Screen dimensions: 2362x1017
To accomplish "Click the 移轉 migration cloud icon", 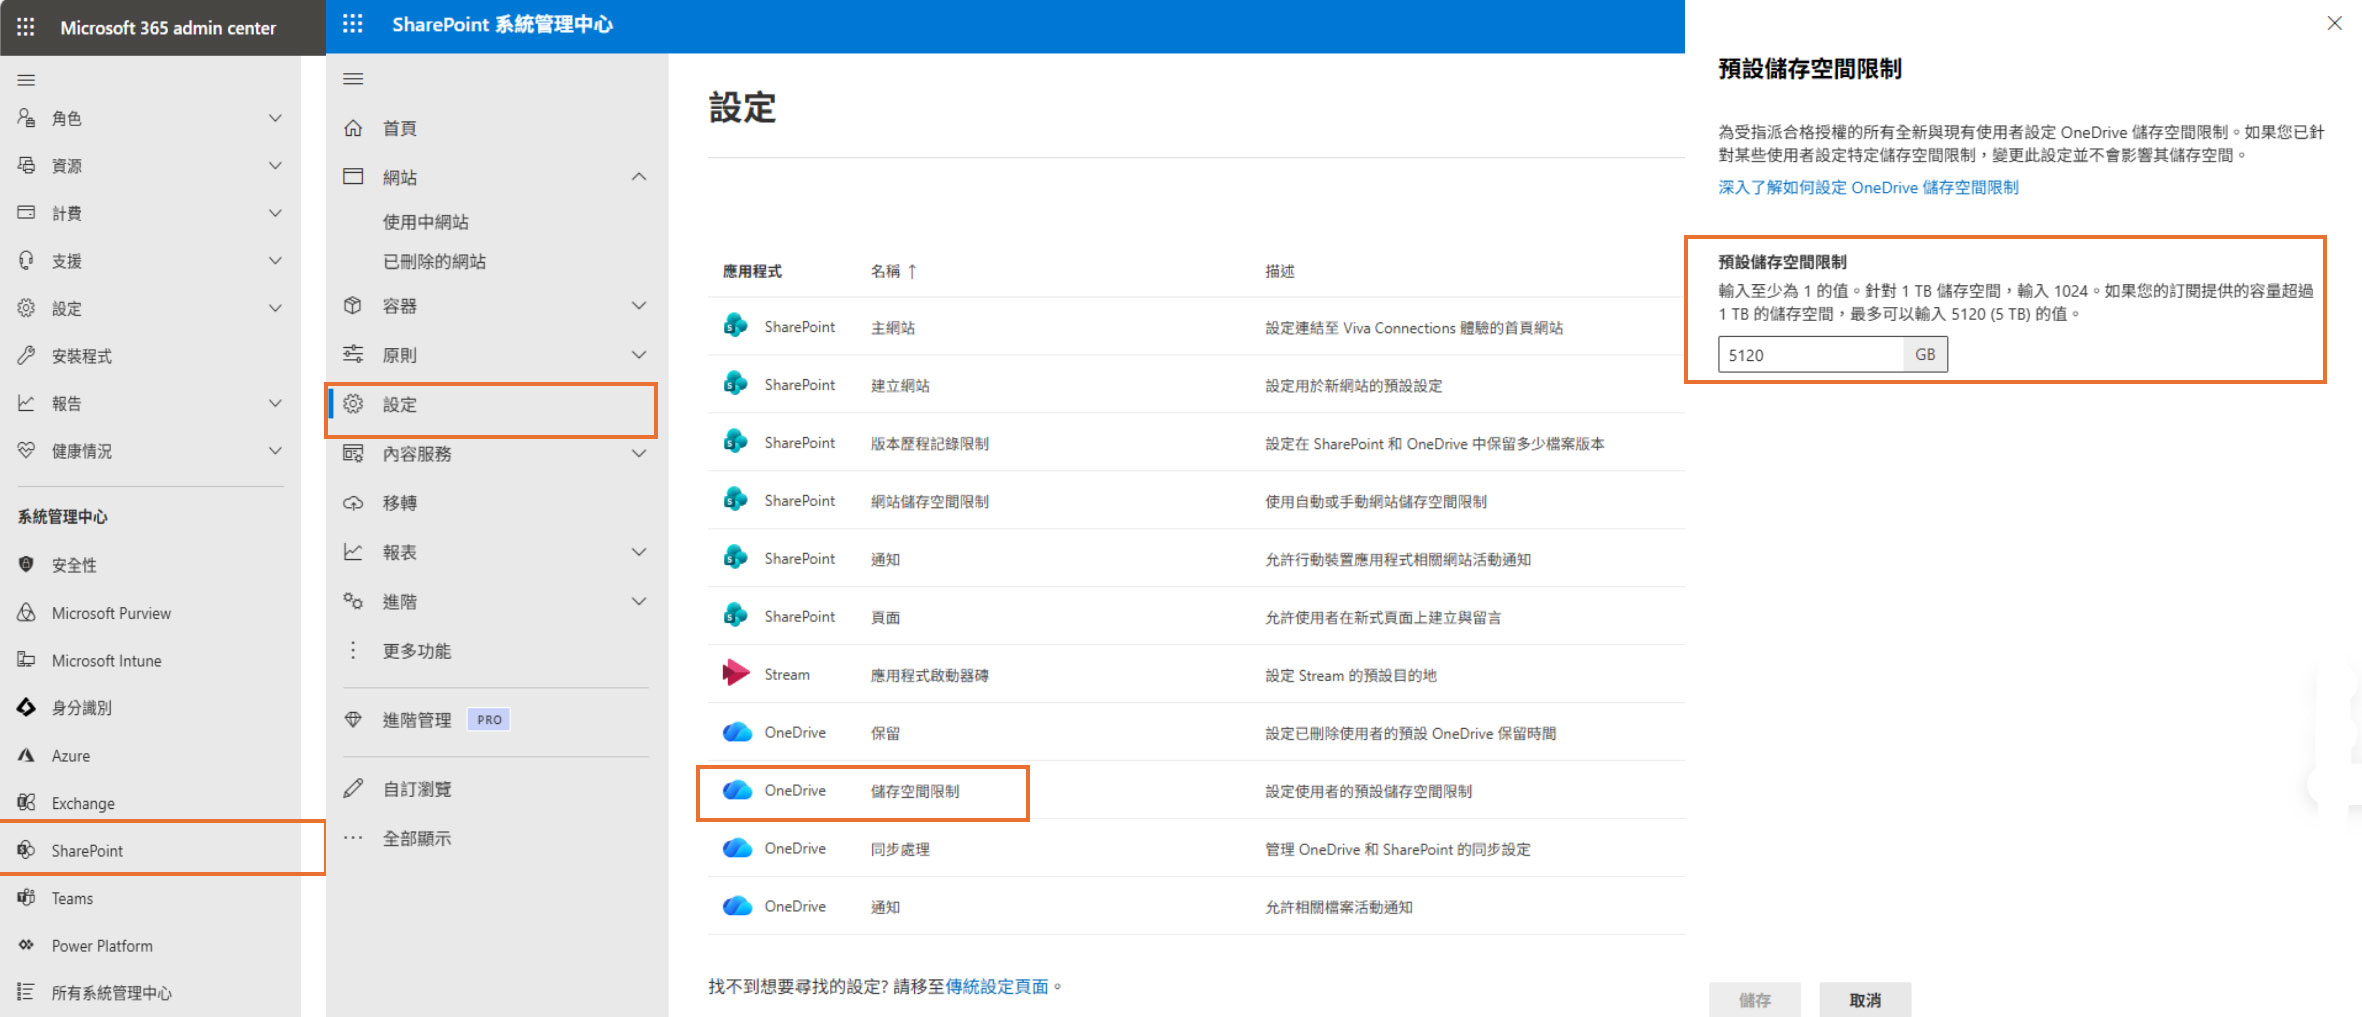I will point(353,502).
